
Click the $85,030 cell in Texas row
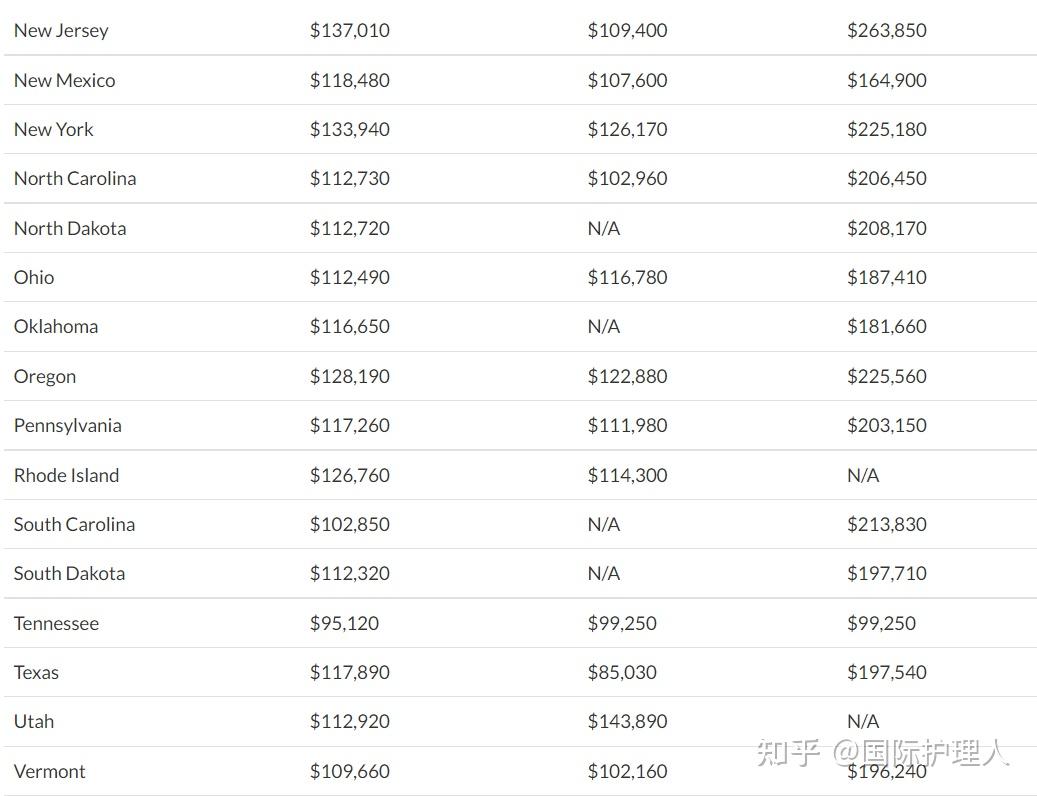tap(622, 672)
